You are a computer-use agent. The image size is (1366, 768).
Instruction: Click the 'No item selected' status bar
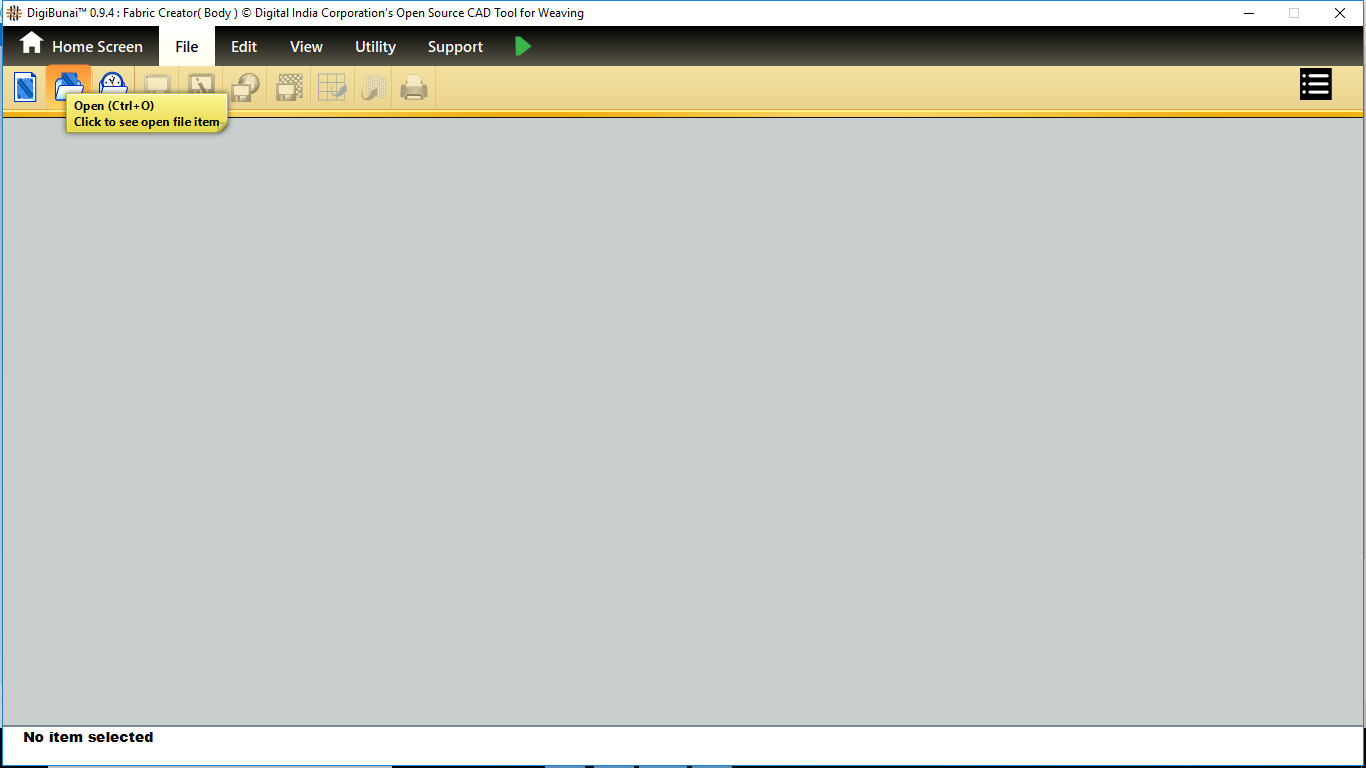[88, 737]
